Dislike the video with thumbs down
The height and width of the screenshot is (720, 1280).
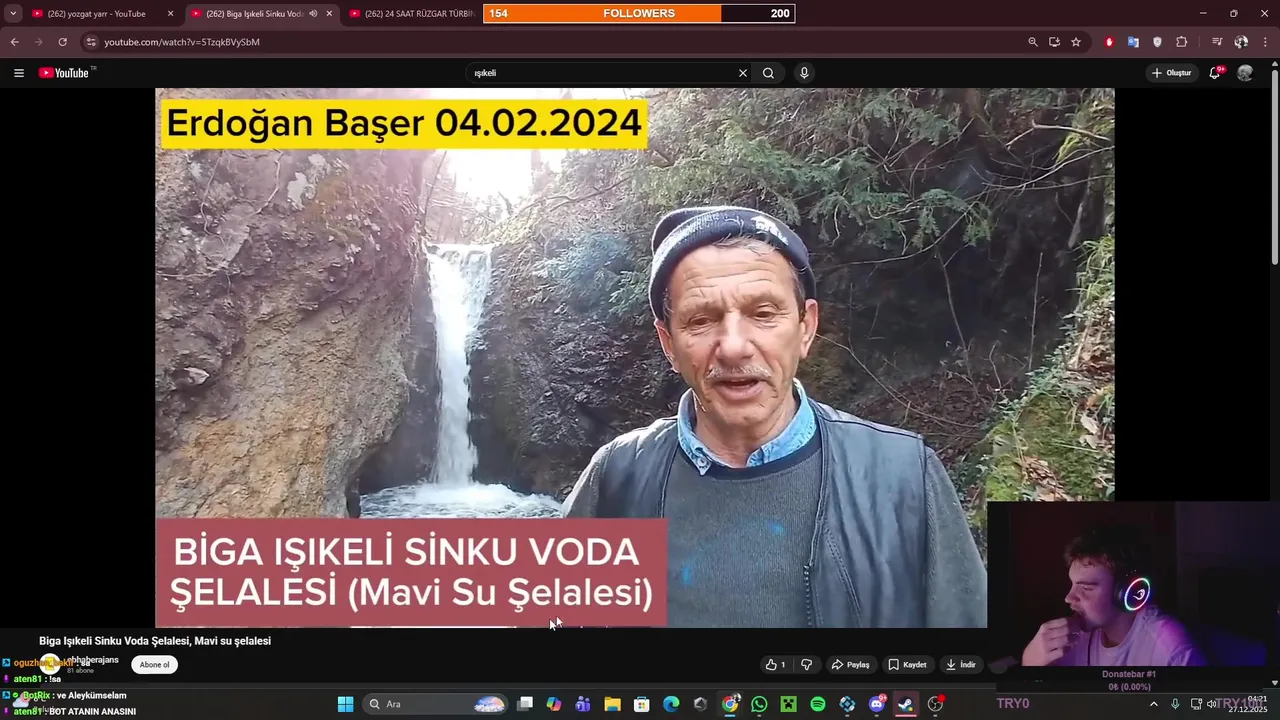point(806,665)
